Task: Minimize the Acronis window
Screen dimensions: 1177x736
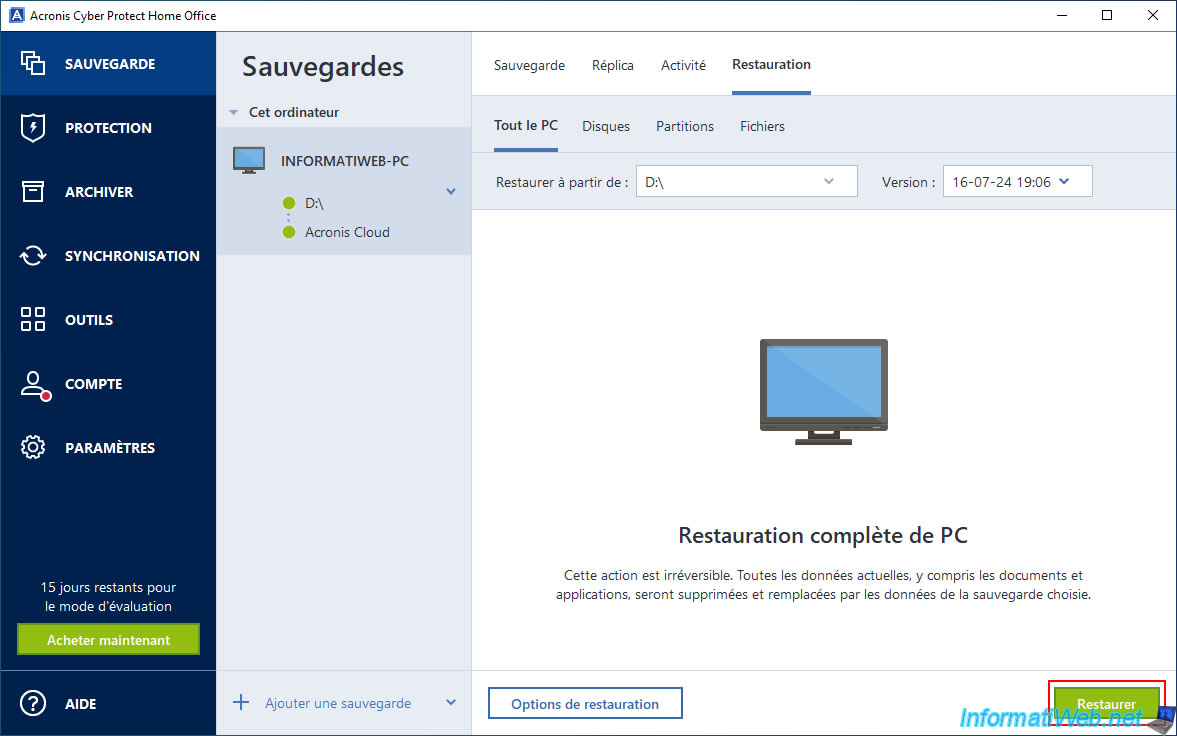Action: (1061, 15)
